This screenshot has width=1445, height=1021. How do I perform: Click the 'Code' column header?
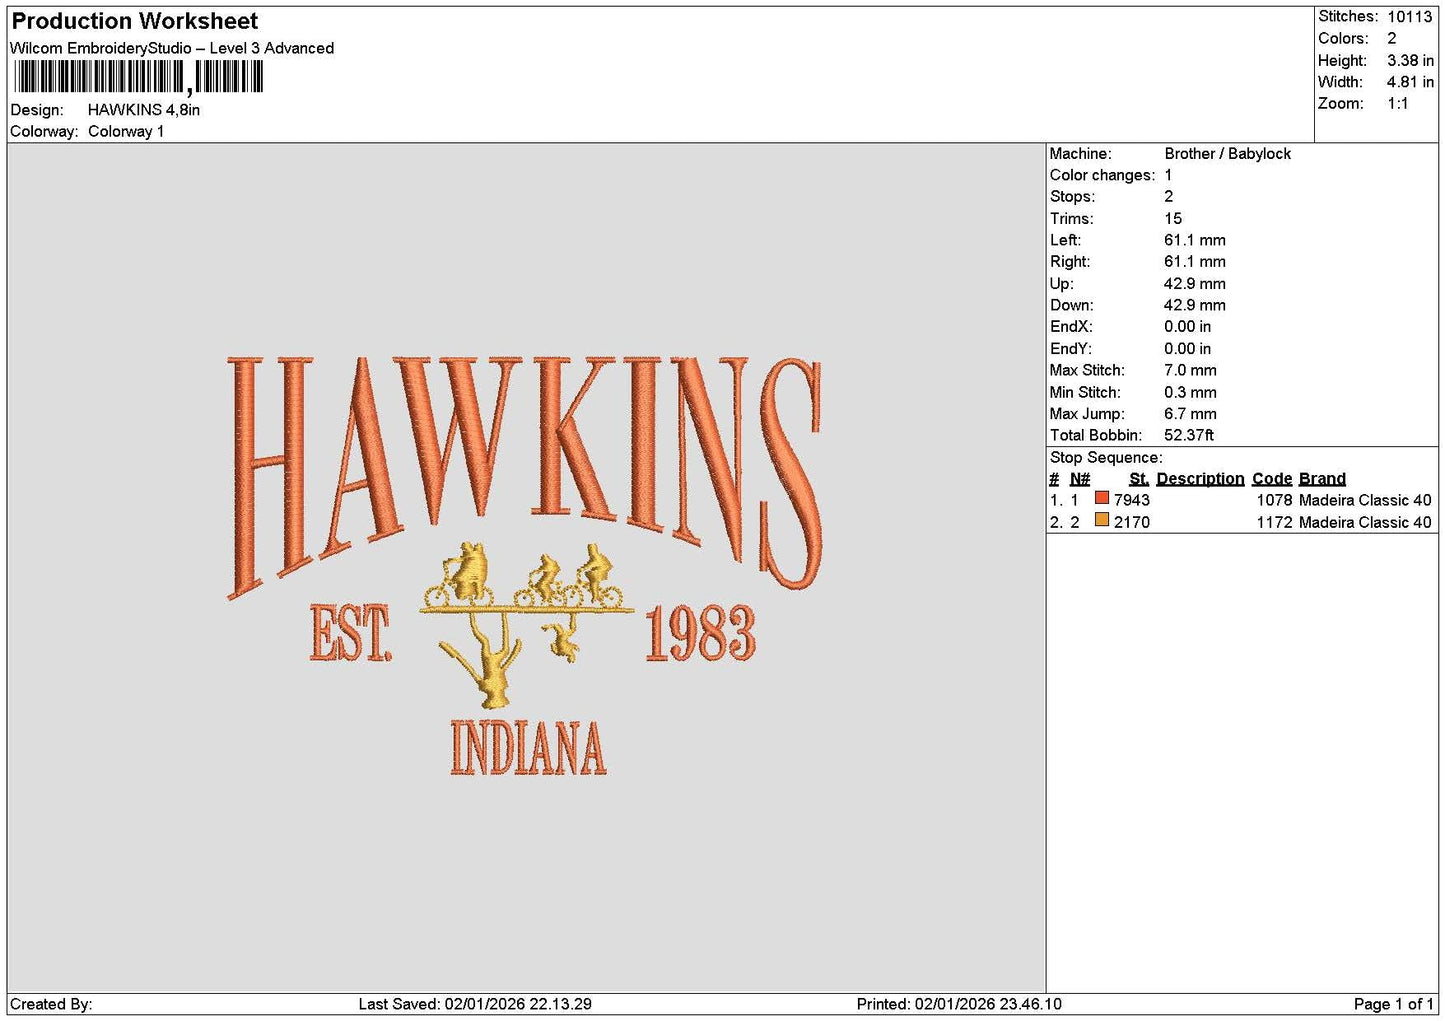(1272, 479)
